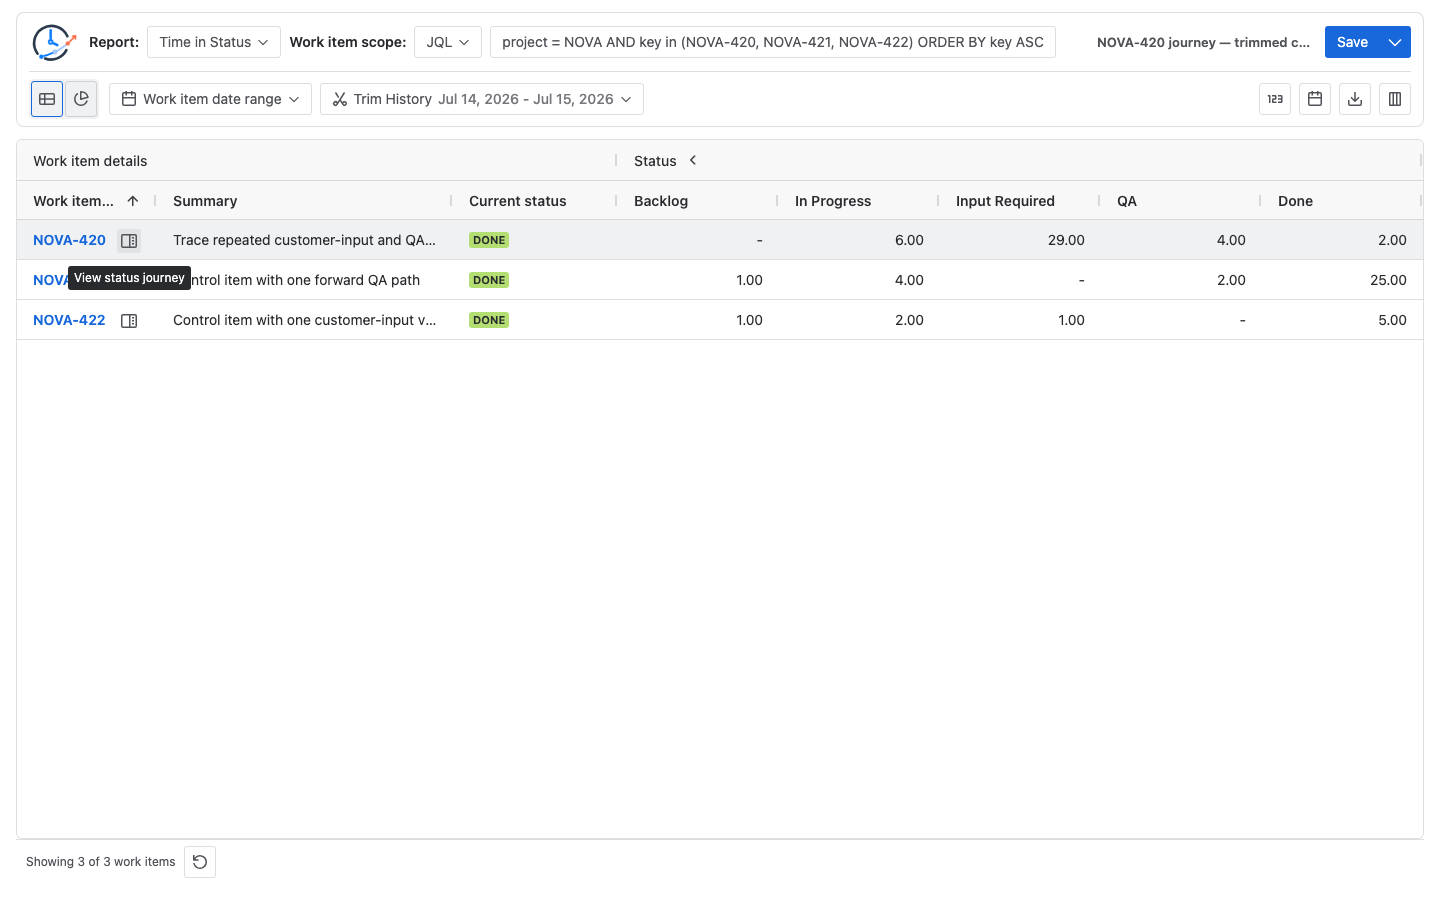1440x900 pixels.
Task: Click the QA column header
Action: 1127,201
